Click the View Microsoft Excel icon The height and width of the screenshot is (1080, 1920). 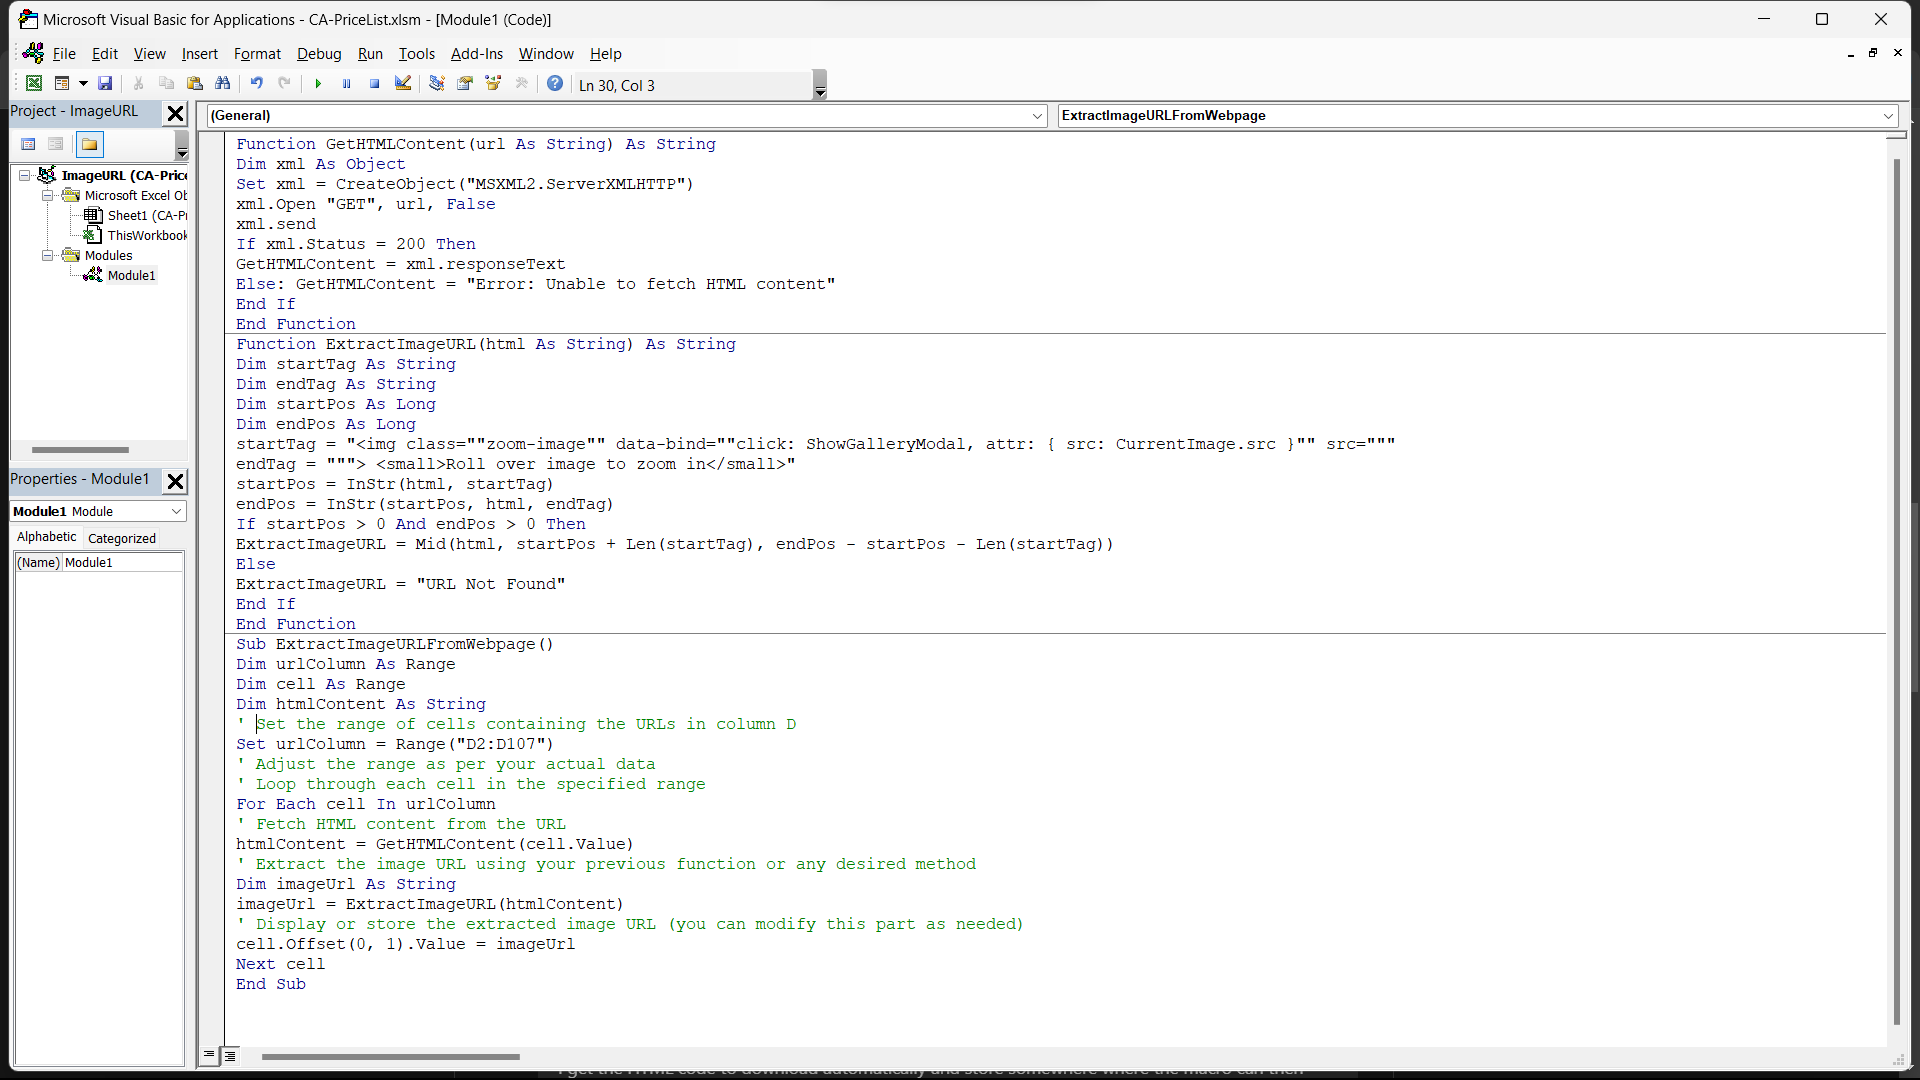[x=34, y=84]
